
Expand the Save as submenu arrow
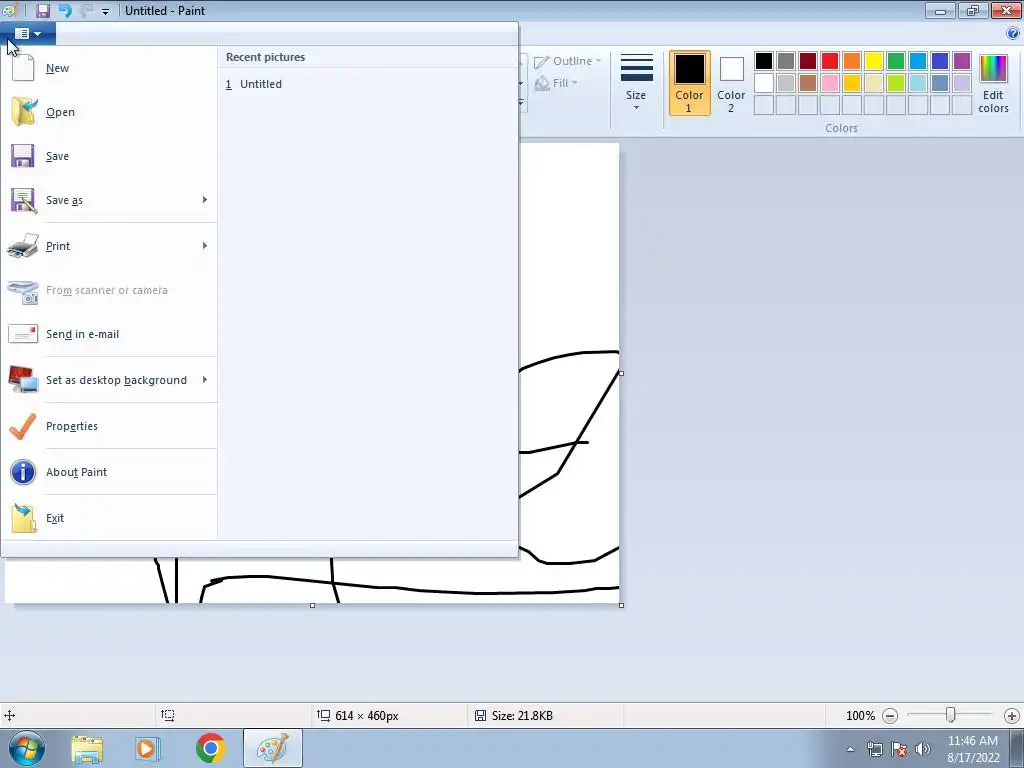[204, 199]
